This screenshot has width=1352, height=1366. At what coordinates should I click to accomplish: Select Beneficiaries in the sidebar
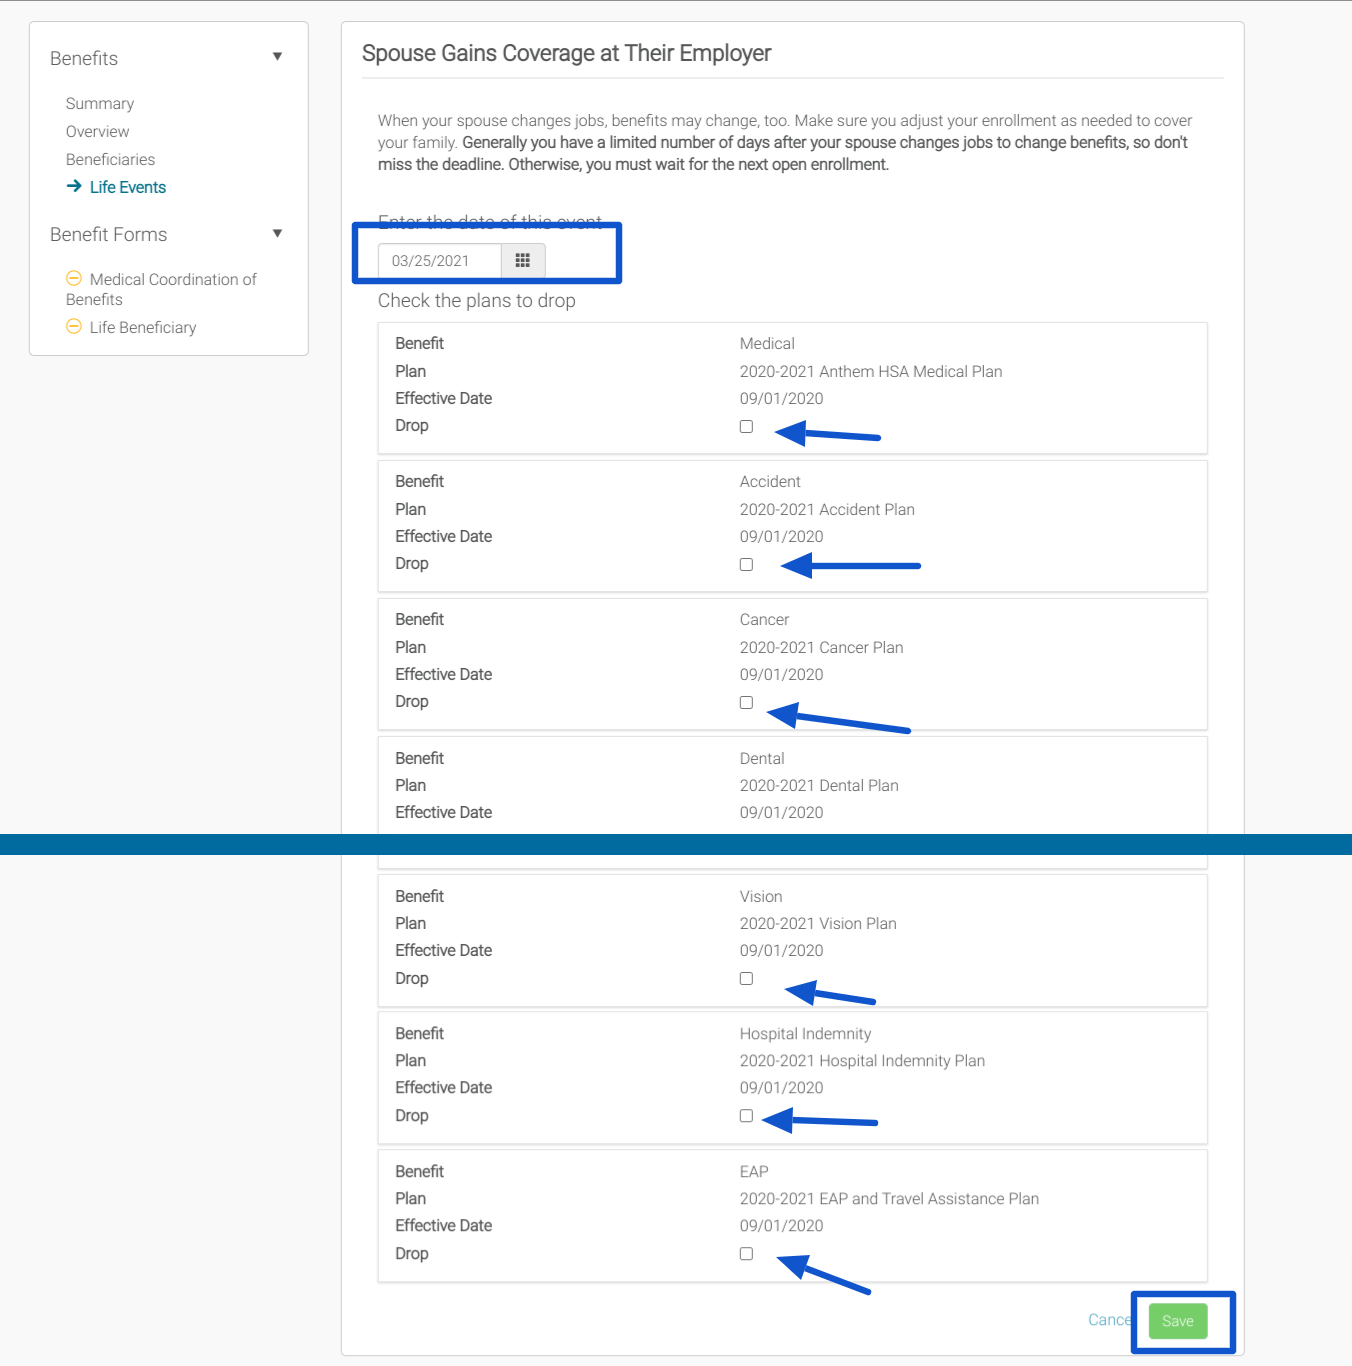(x=111, y=160)
